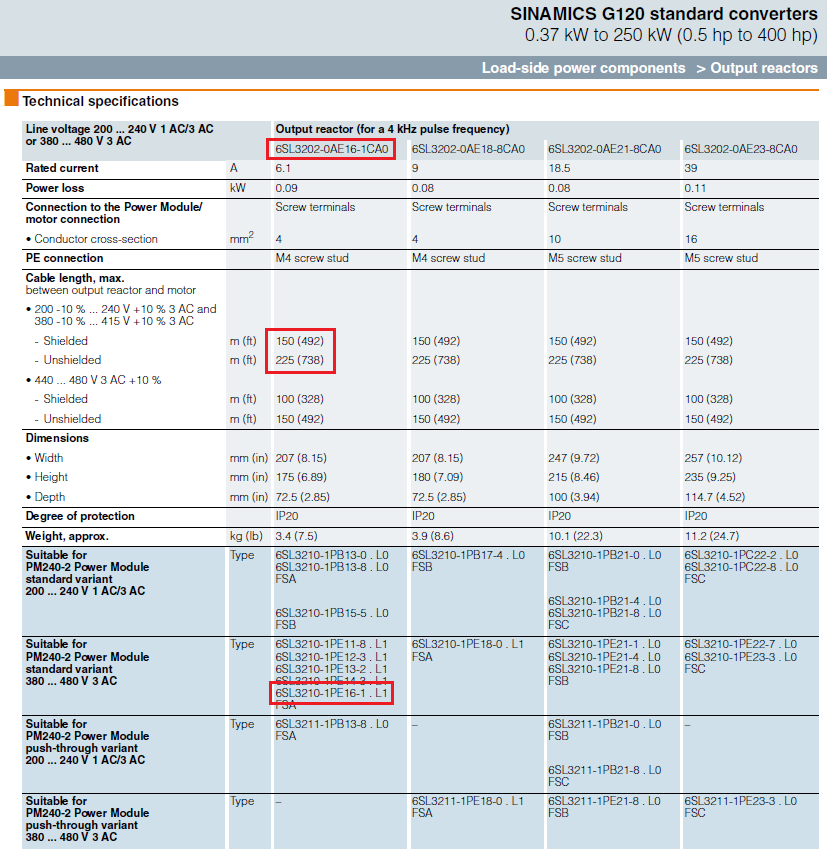Image resolution: width=827 pixels, height=856 pixels.
Task: Select article number 6SL3202-0AE16-1CA0
Action: pyautogui.click(x=331, y=149)
